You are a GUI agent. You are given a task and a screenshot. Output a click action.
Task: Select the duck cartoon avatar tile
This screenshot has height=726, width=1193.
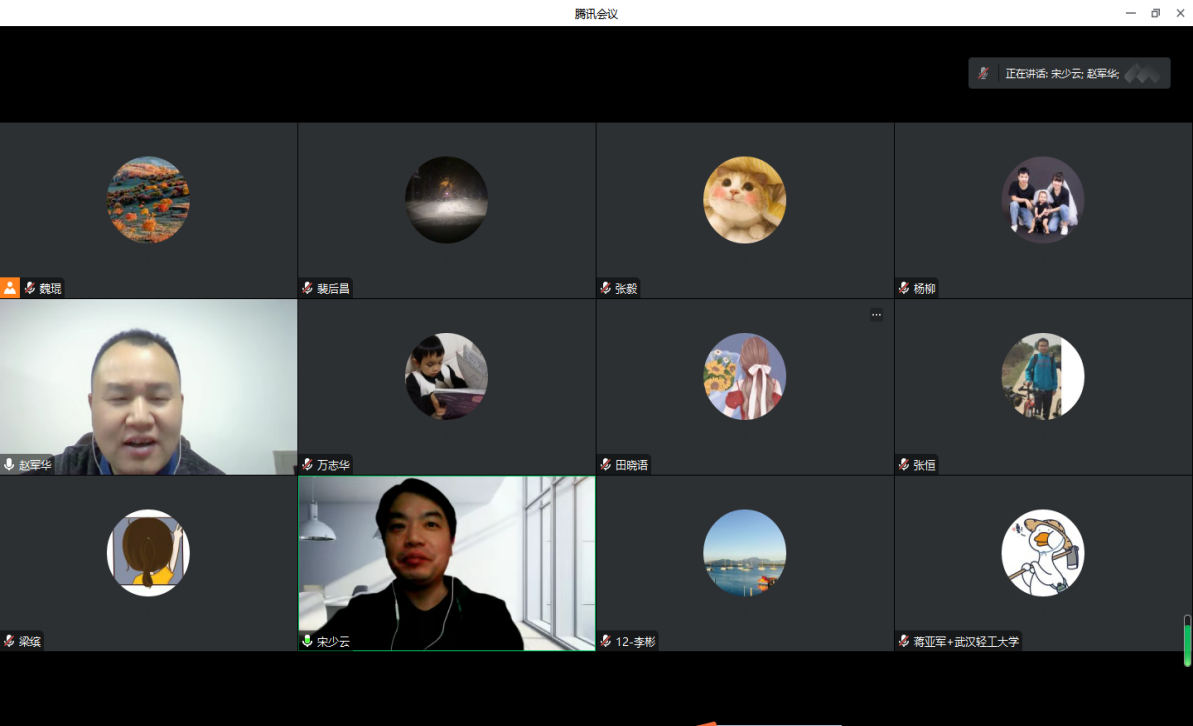coord(1042,553)
